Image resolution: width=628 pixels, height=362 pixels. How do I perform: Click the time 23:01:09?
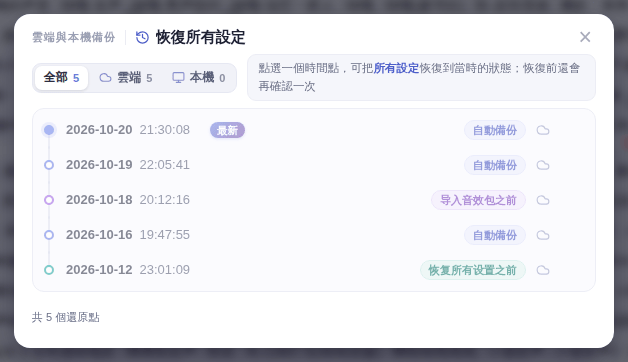click(165, 270)
